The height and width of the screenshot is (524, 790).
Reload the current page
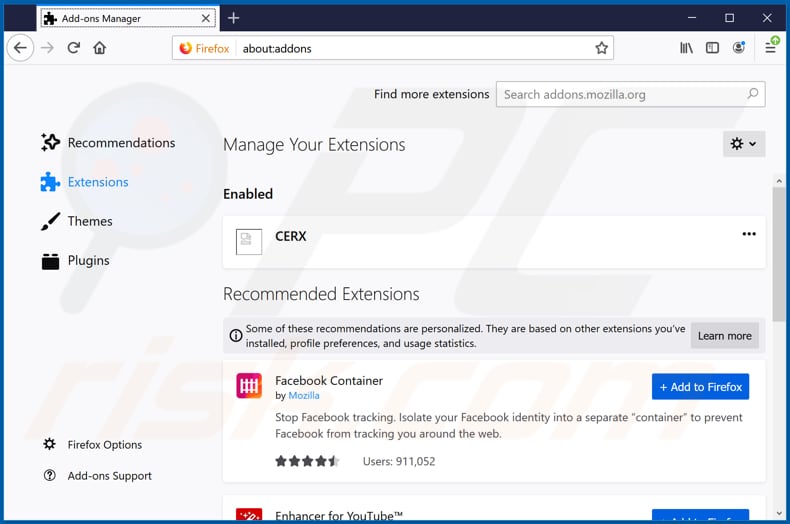[x=74, y=48]
